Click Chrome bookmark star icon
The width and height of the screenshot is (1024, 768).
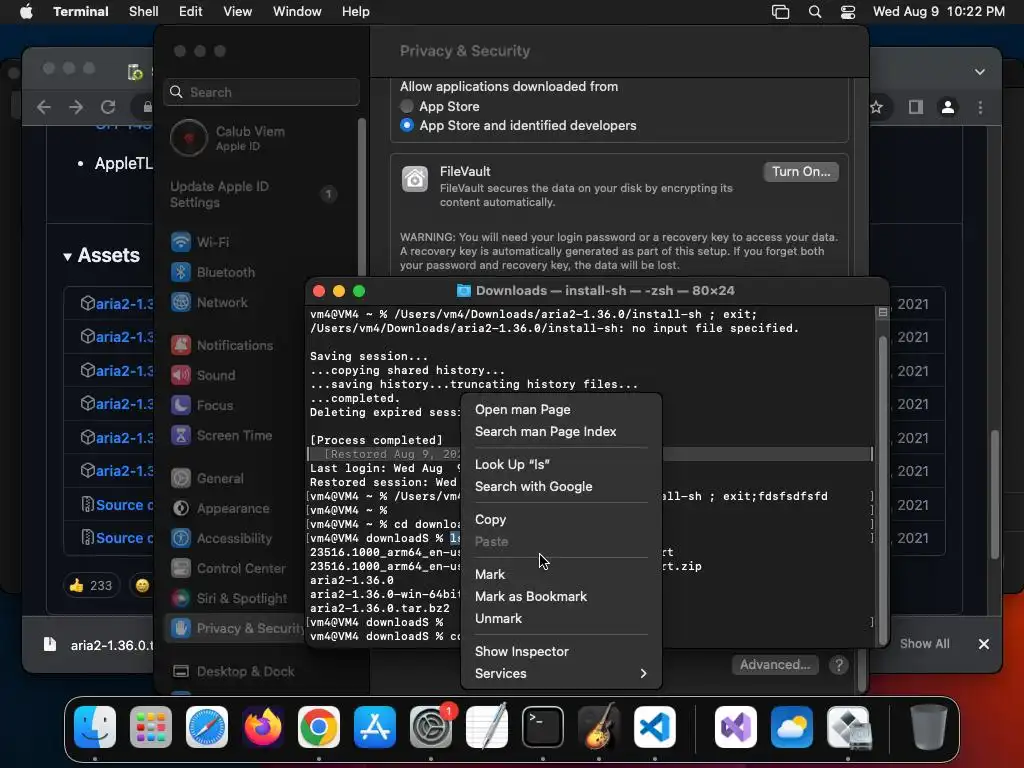[876, 107]
